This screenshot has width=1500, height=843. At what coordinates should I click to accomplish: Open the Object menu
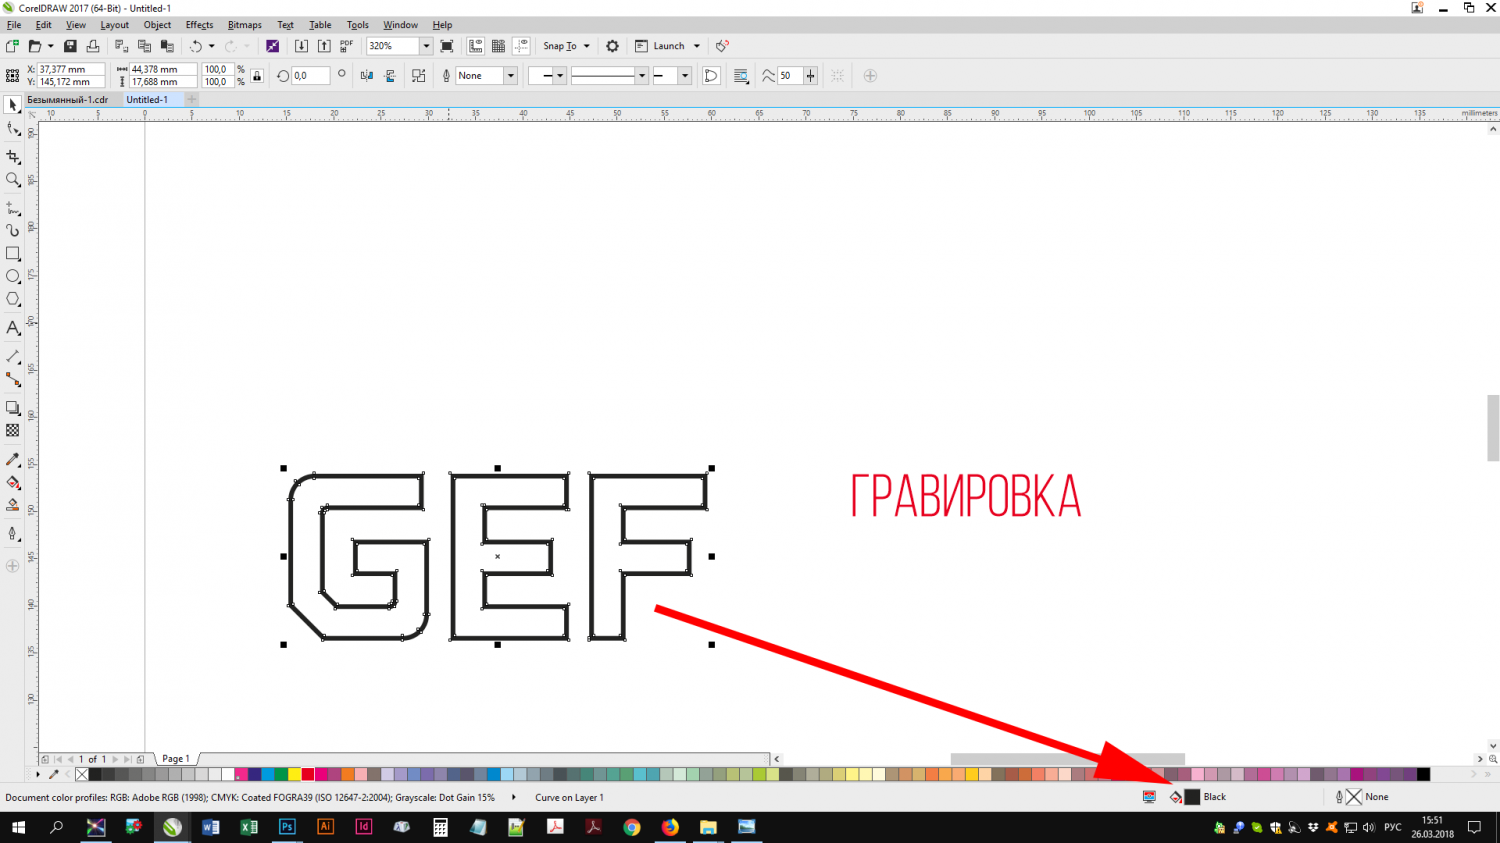pyautogui.click(x=157, y=25)
